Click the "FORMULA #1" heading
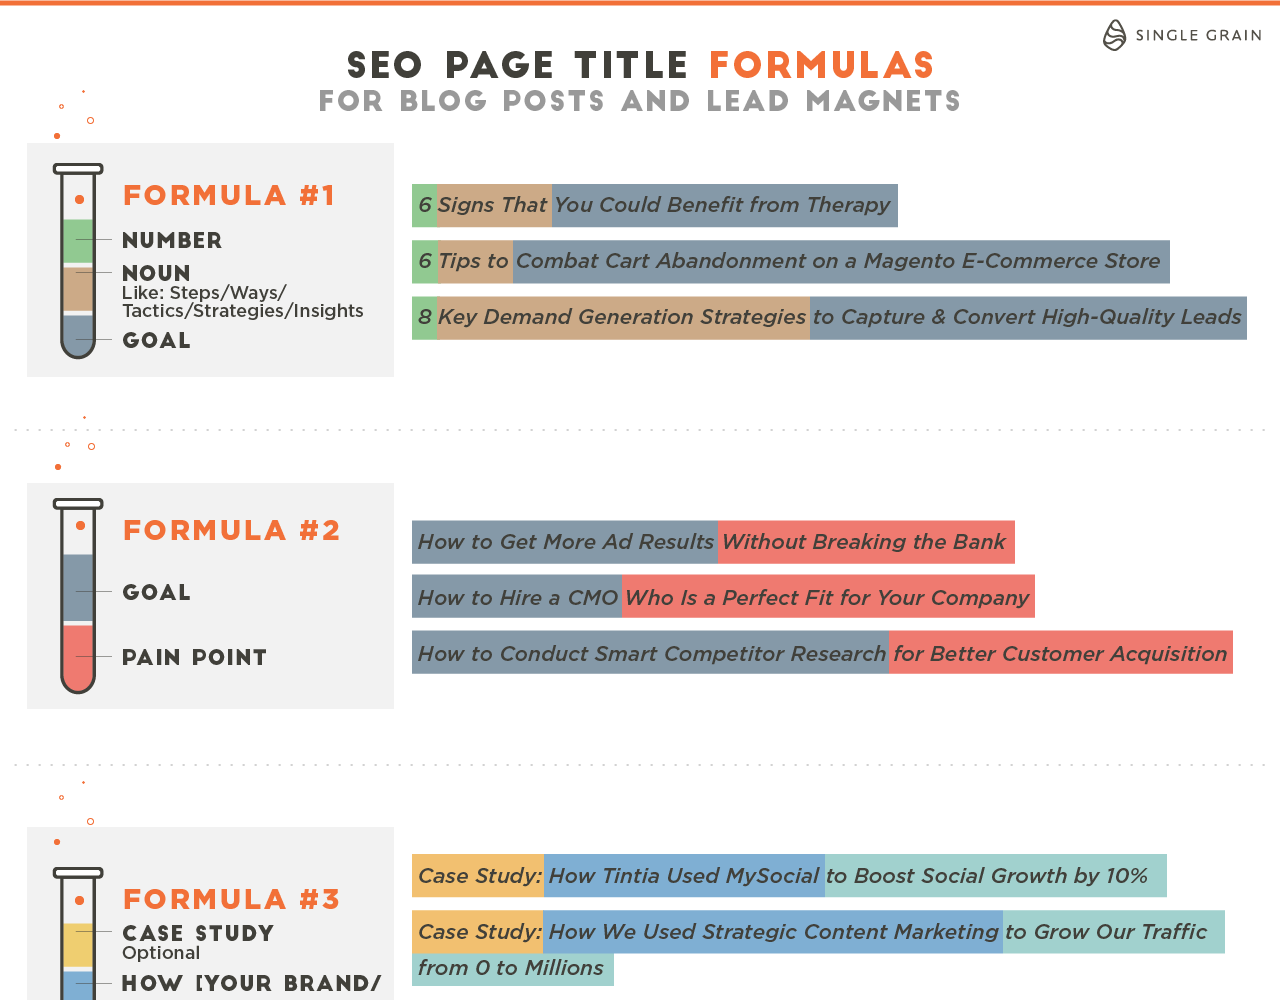Viewport: 1280px width, 1000px height. click(x=229, y=195)
